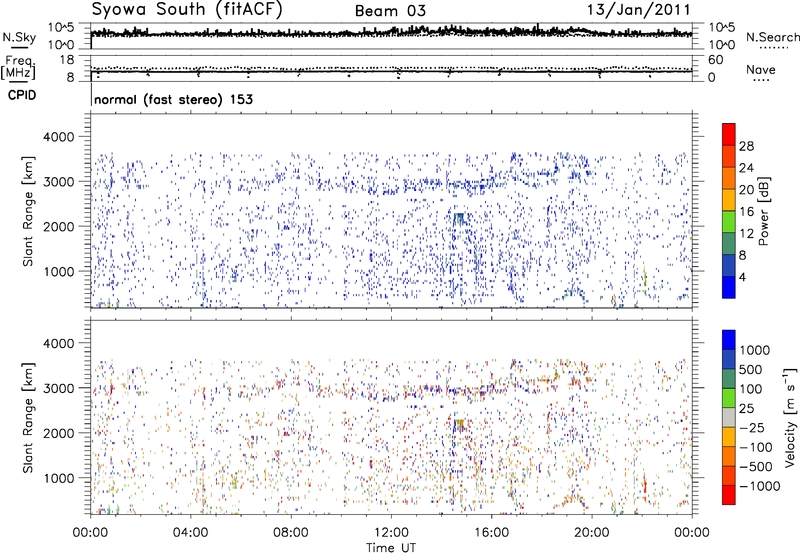Click the 'Power [dB]' colorbar title
Screen dimensions: 800x554
(764, 212)
